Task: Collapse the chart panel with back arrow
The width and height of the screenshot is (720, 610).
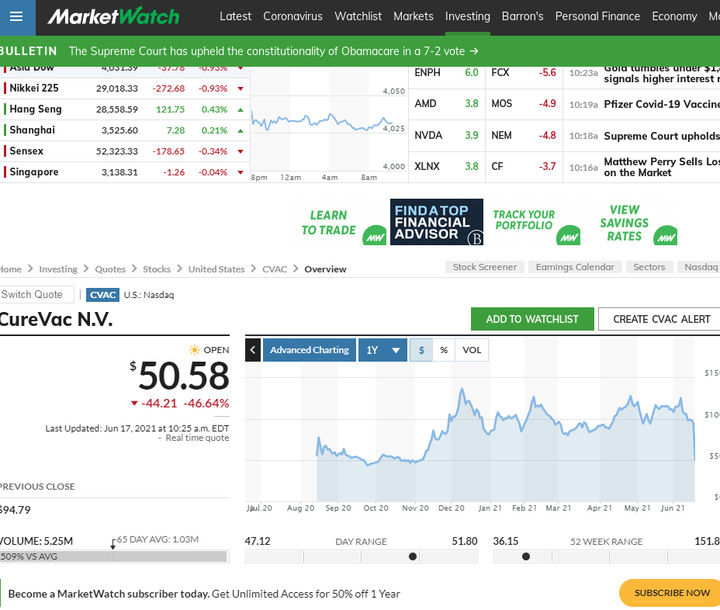Action: (253, 350)
